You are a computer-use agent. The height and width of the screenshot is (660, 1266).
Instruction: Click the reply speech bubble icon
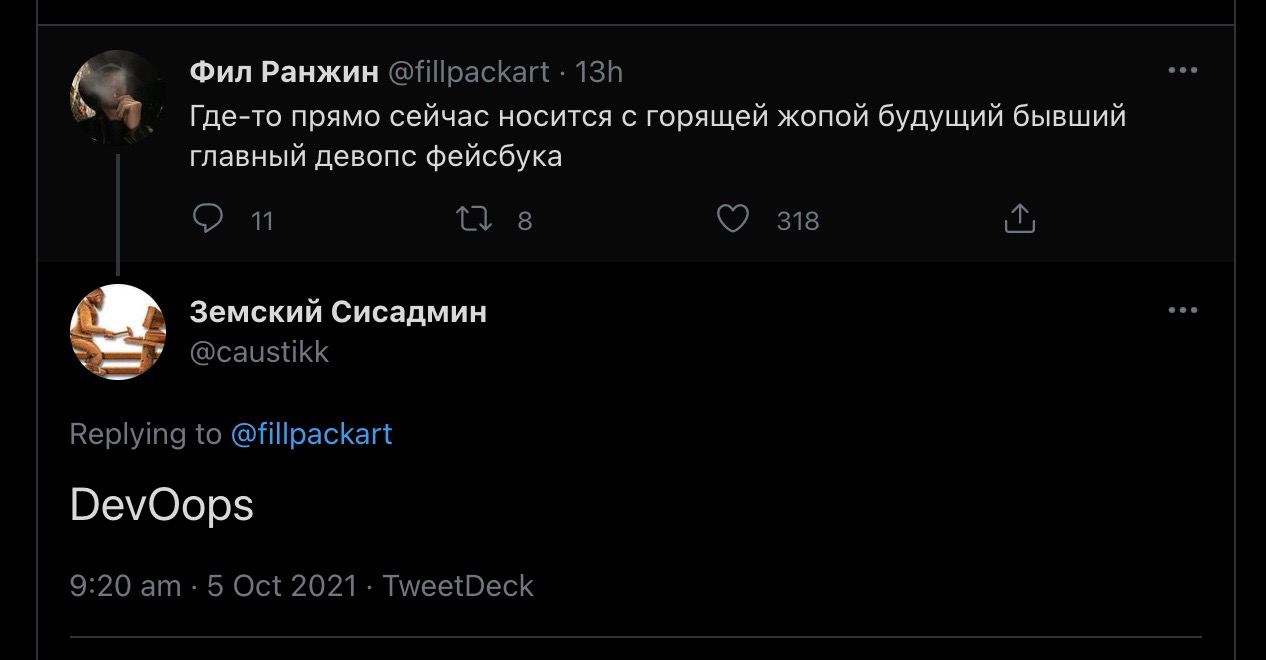[x=207, y=218]
